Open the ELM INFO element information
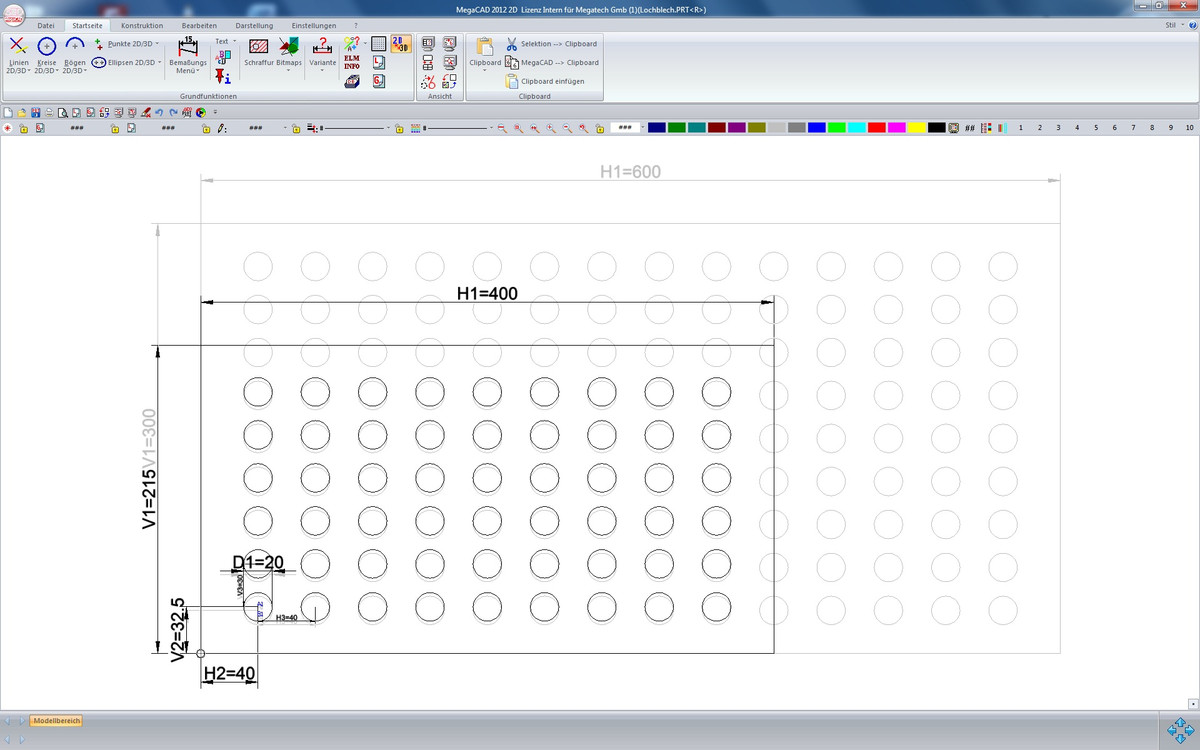The width and height of the screenshot is (1200, 750). [x=352, y=62]
